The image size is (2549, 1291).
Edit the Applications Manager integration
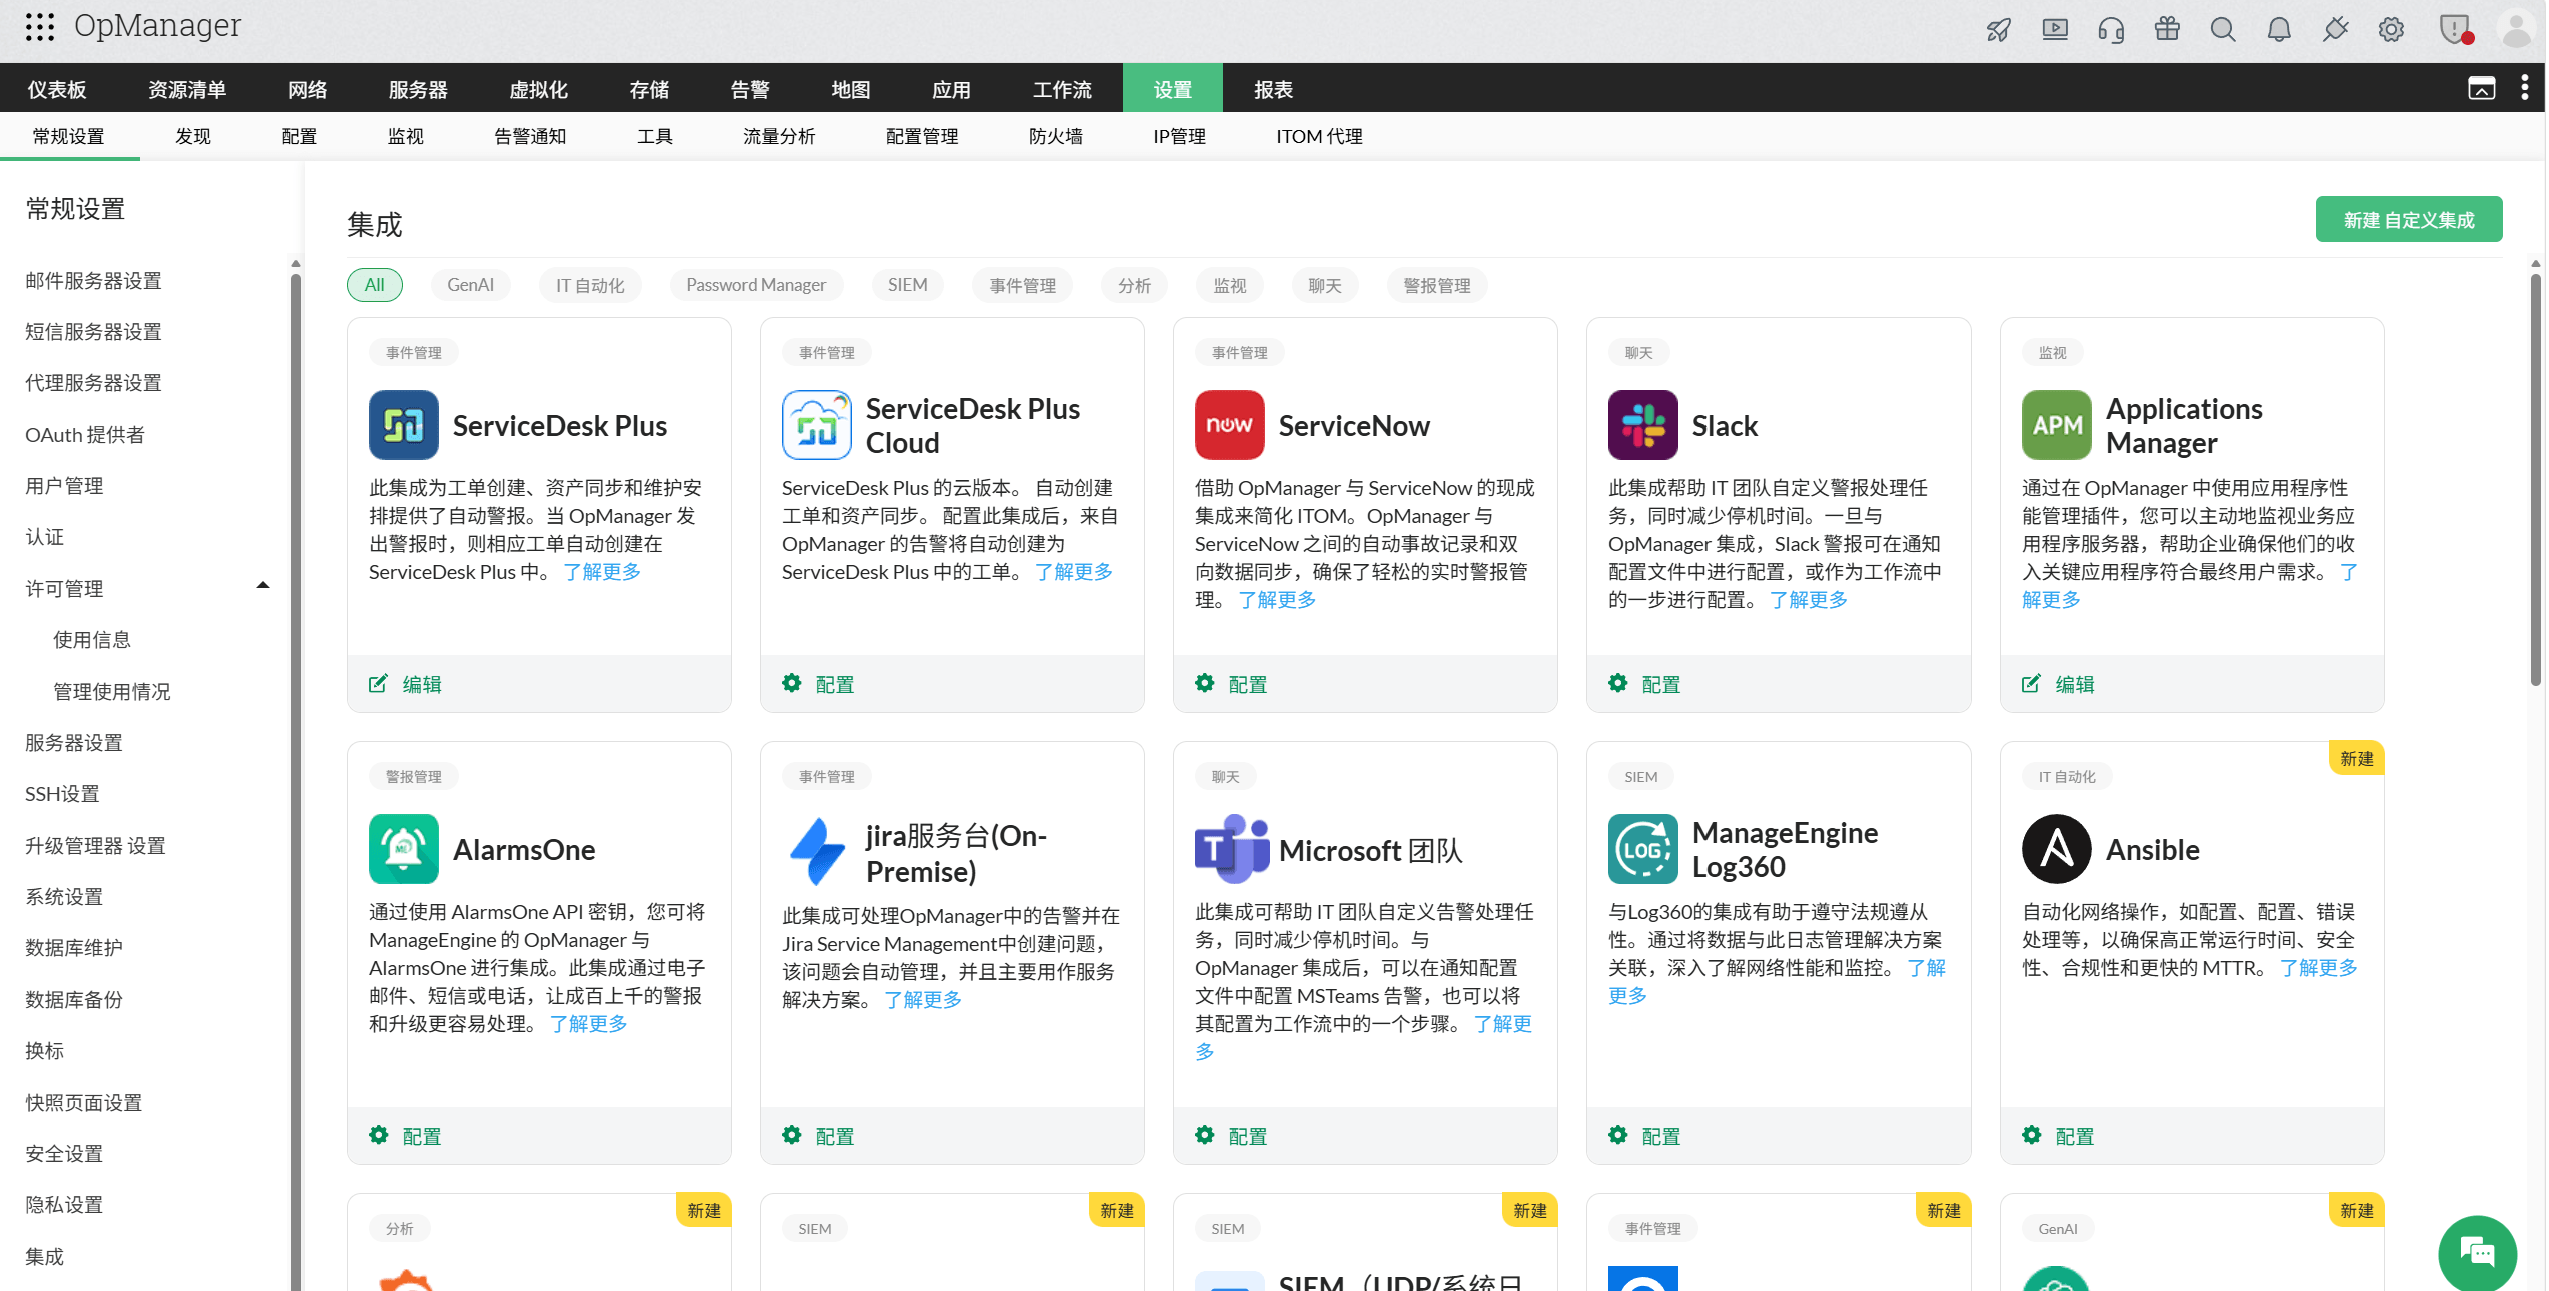(x=2059, y=684)
